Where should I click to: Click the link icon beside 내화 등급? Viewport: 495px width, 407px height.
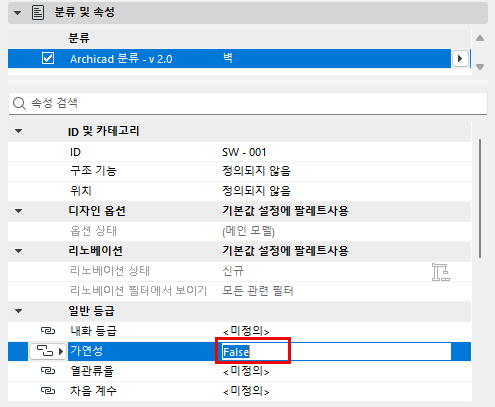(48, 331)
